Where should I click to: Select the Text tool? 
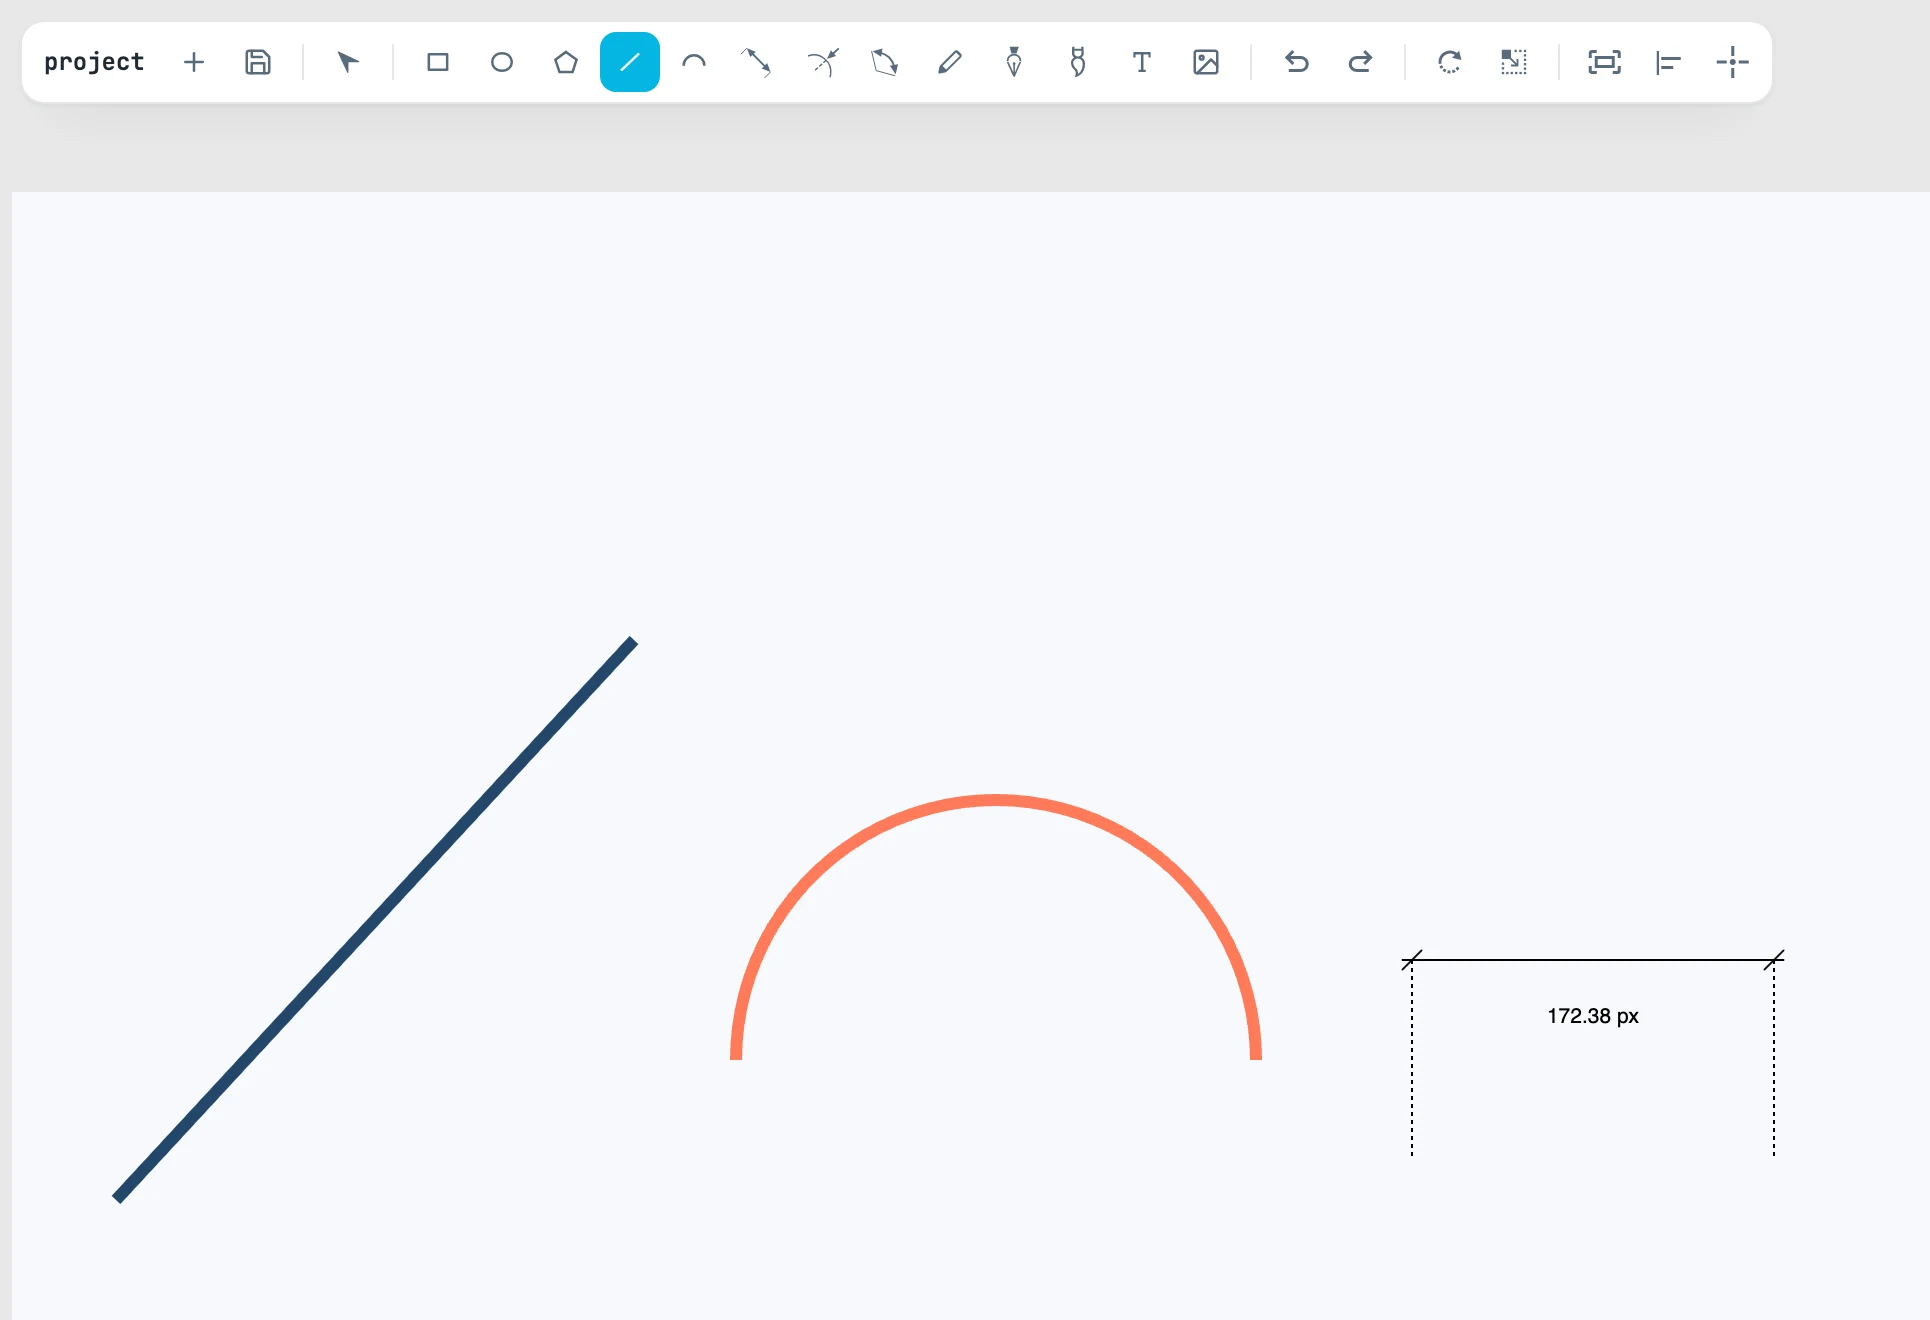click(x=1142, y=62)
